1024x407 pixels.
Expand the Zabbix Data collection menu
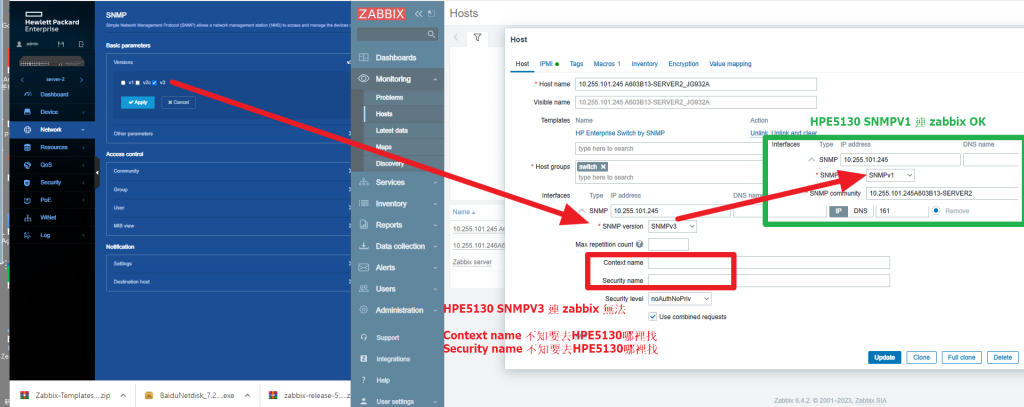tap(396, 246)
